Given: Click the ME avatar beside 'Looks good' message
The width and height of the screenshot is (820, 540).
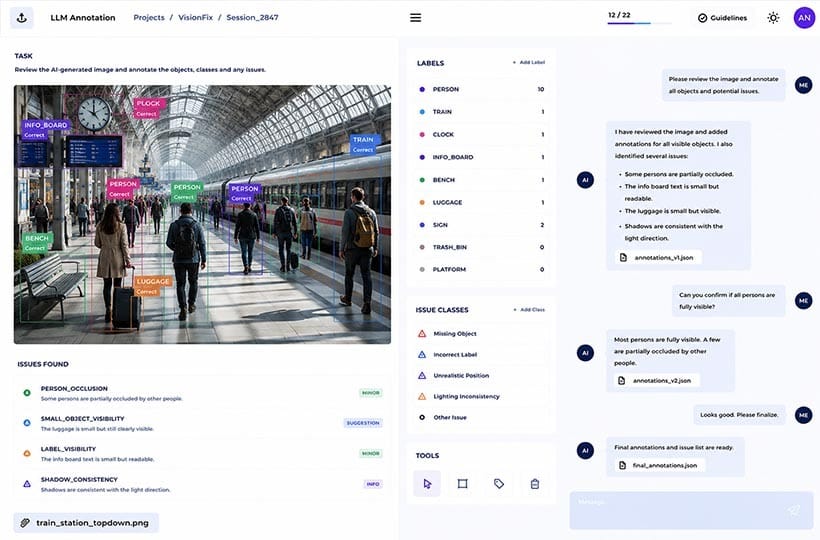Looking at the screenshot, I should coord(803,415).
